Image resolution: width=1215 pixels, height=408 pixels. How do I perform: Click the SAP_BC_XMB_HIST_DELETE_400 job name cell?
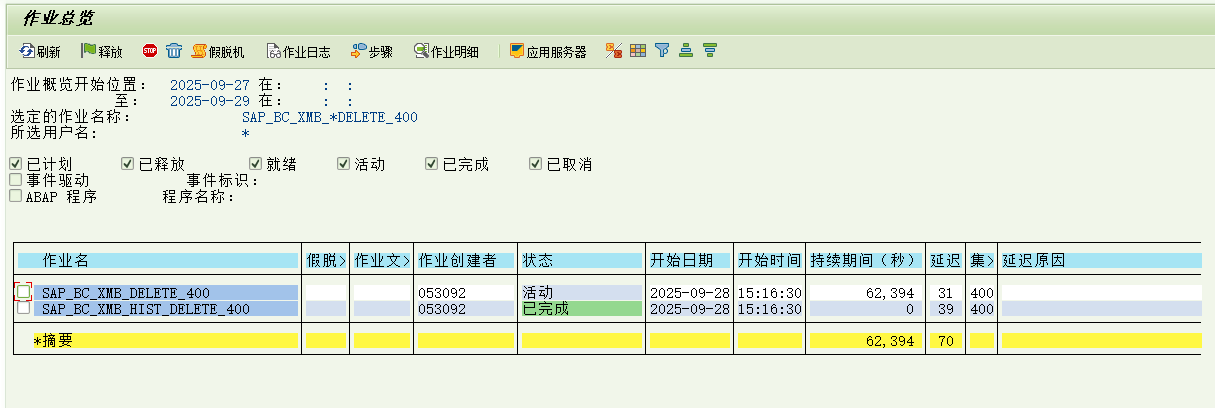coord(146,309)
